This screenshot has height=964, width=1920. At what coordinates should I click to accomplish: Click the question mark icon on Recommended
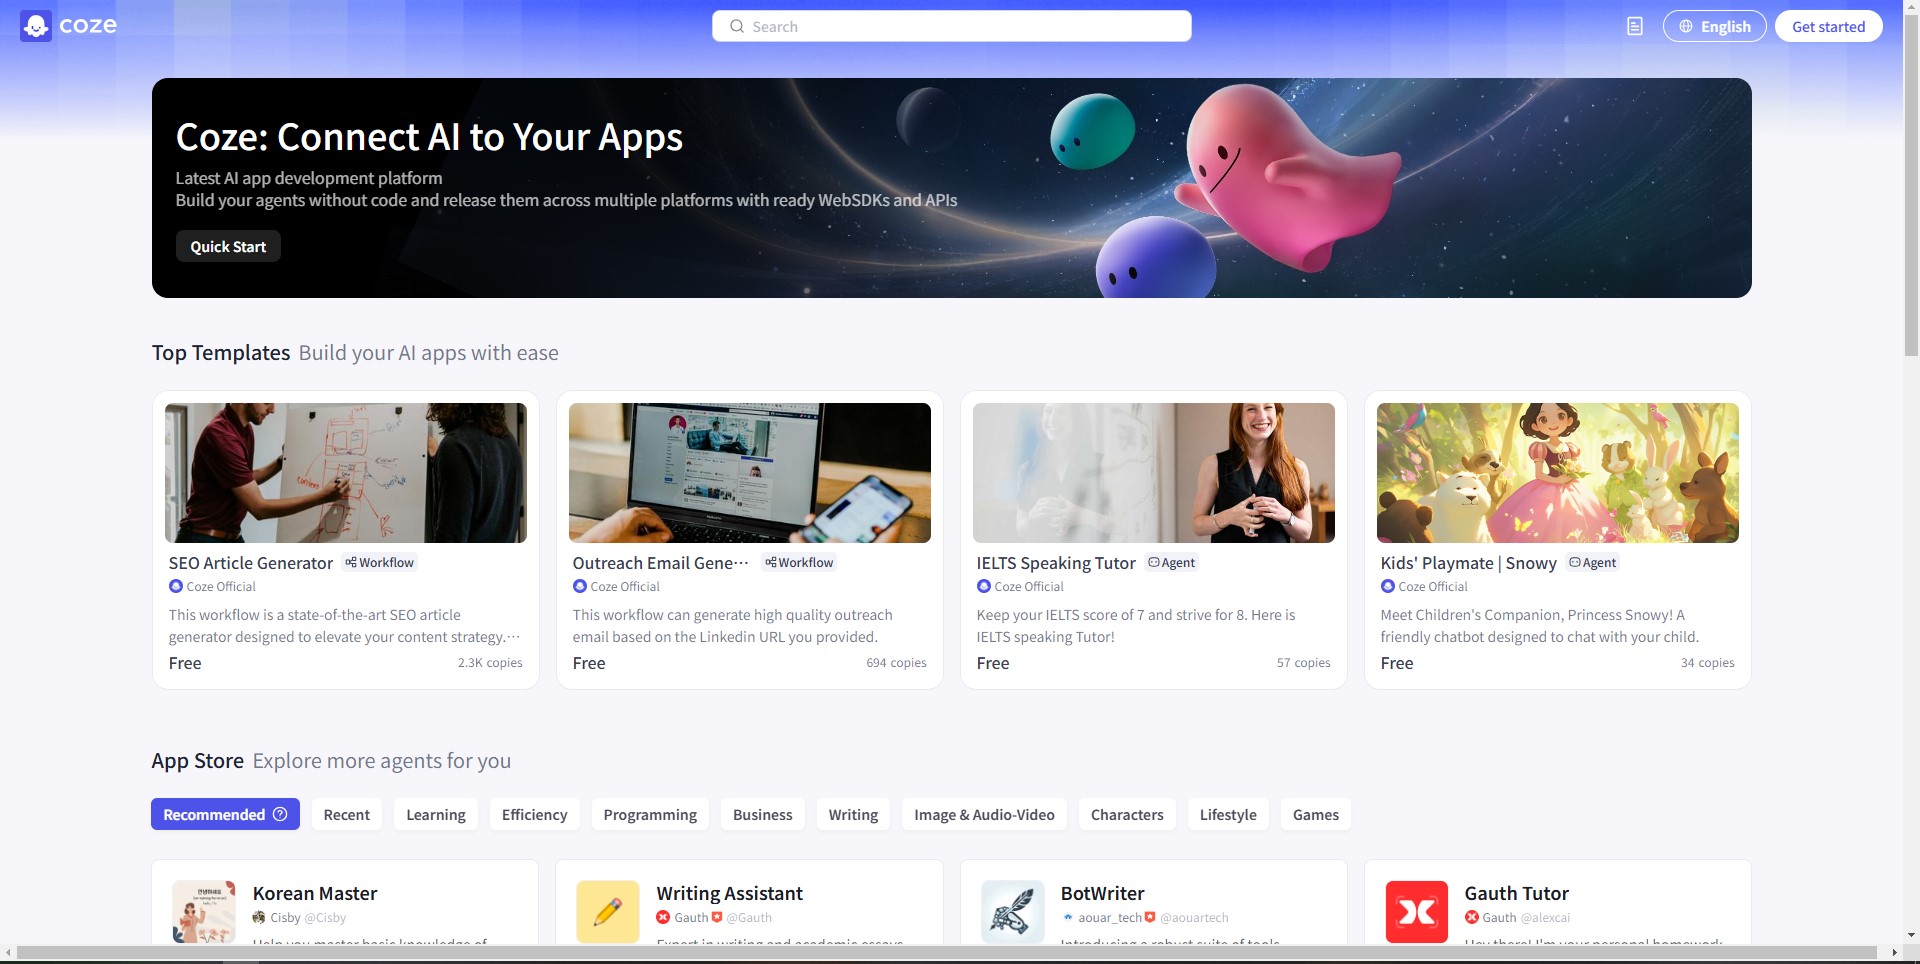pyautogui.click(x=280, y=814)
